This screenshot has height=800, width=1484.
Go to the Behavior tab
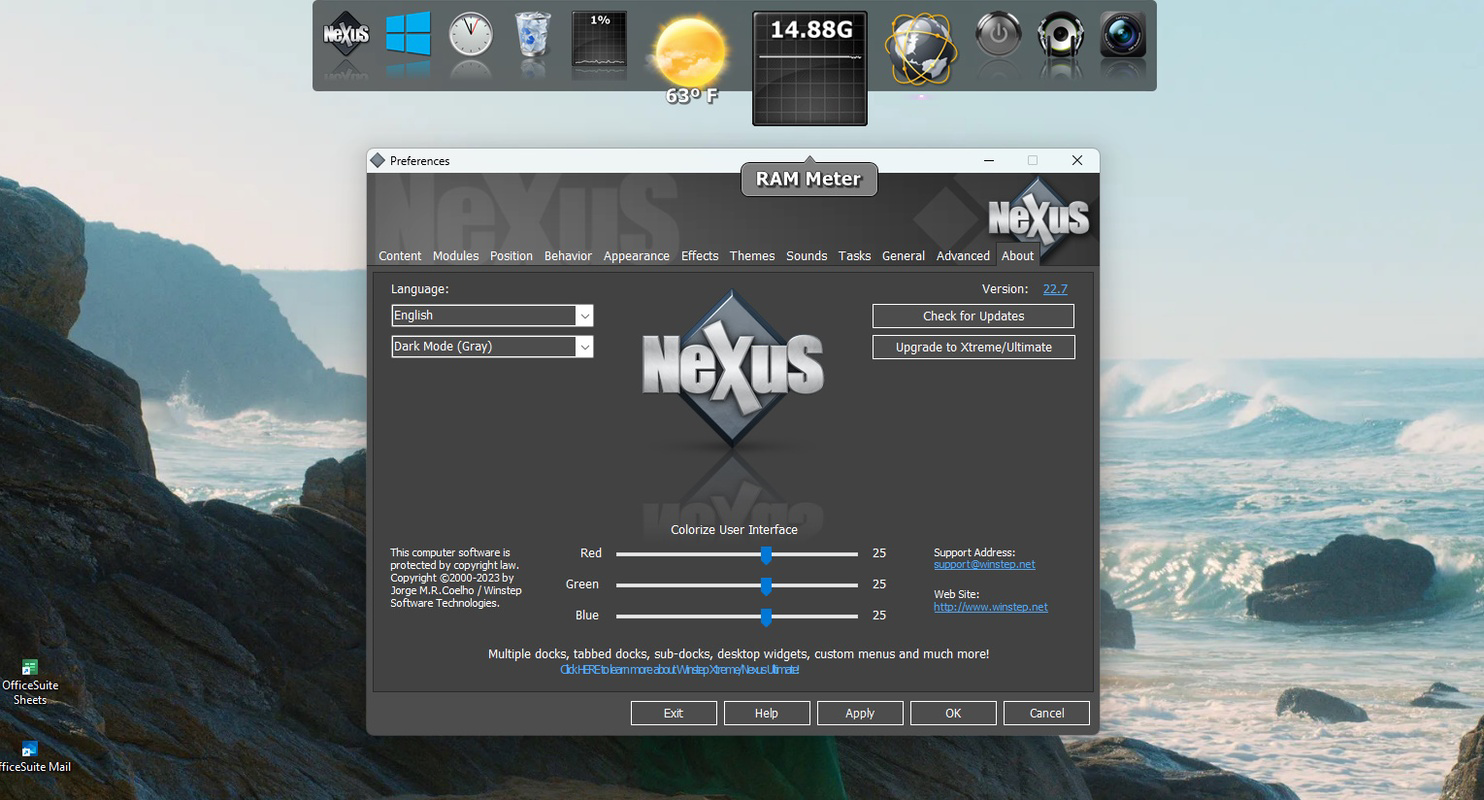tap(568, 256)
